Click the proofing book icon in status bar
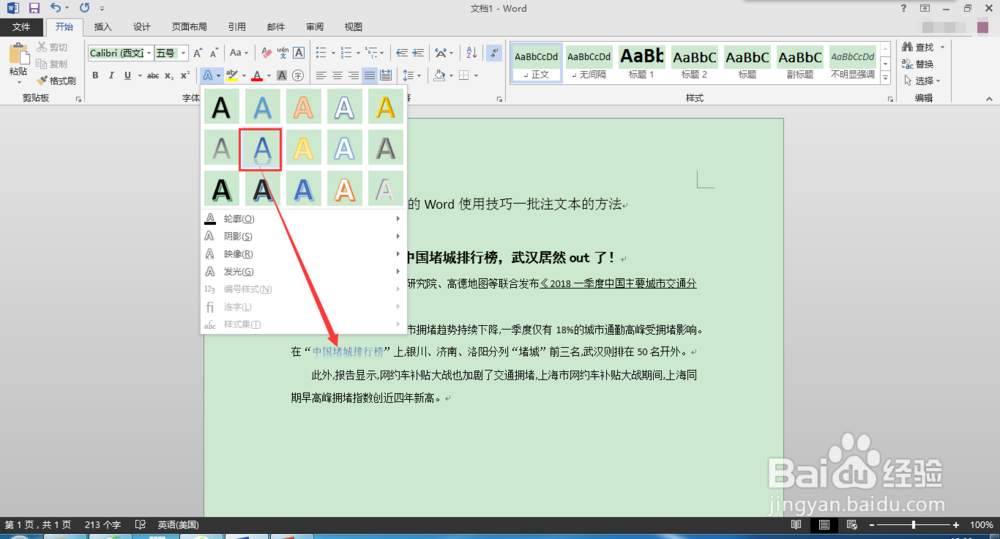 coord(140,524)
